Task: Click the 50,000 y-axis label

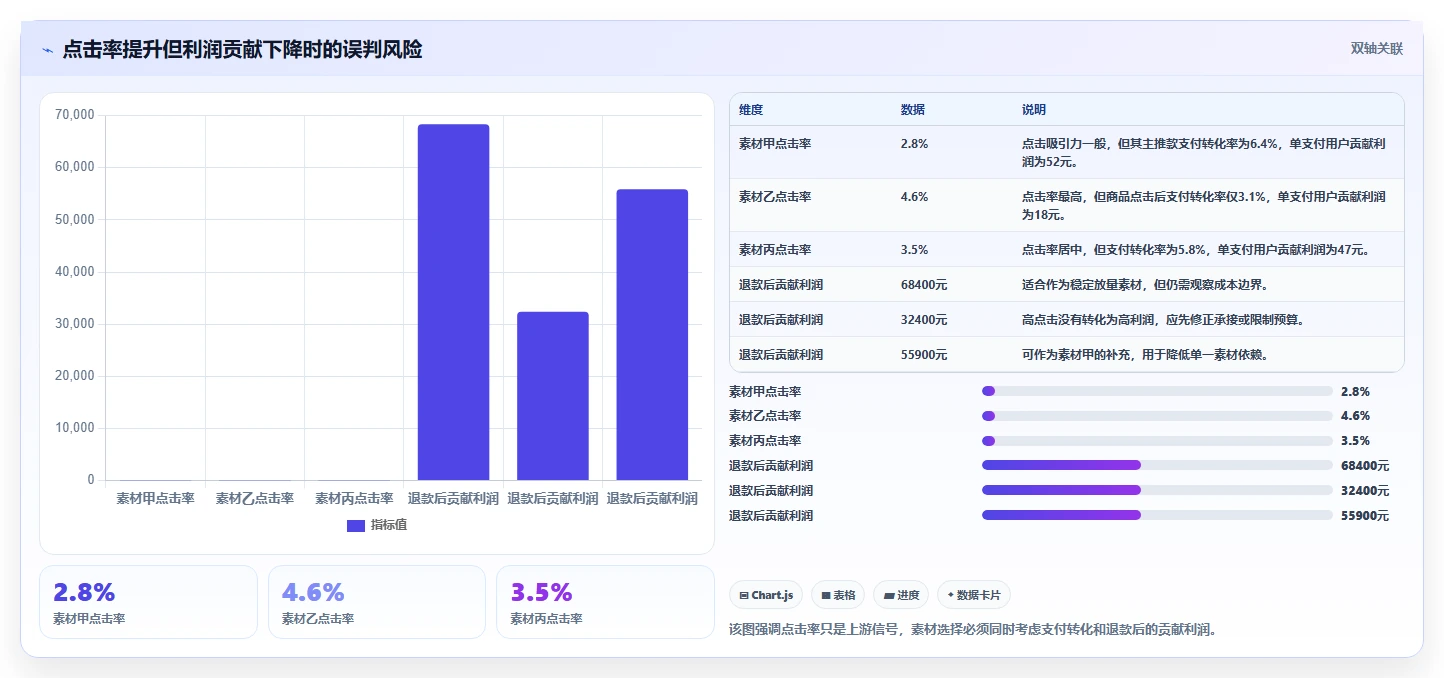Action: click(x=74, y=219)
